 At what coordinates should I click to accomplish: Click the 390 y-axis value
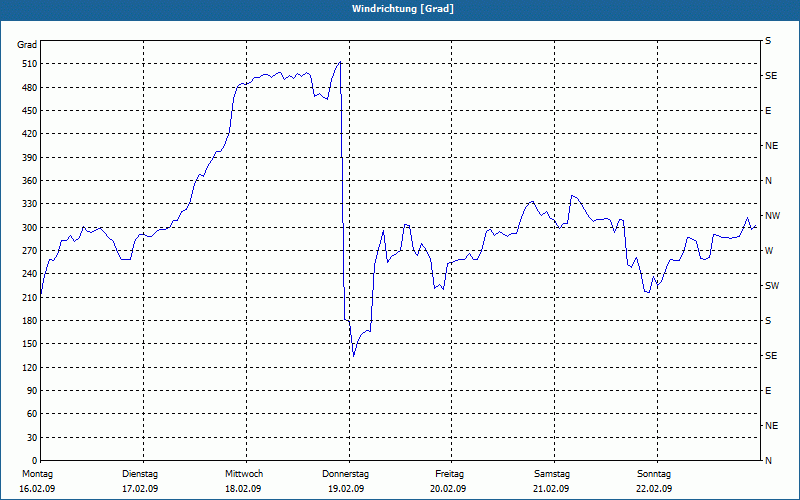(x=30, y=158)
